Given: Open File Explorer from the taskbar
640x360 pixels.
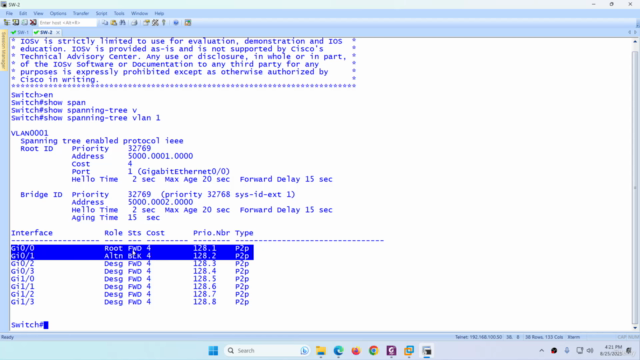Looking at the screenshot, I should [321, 351].
